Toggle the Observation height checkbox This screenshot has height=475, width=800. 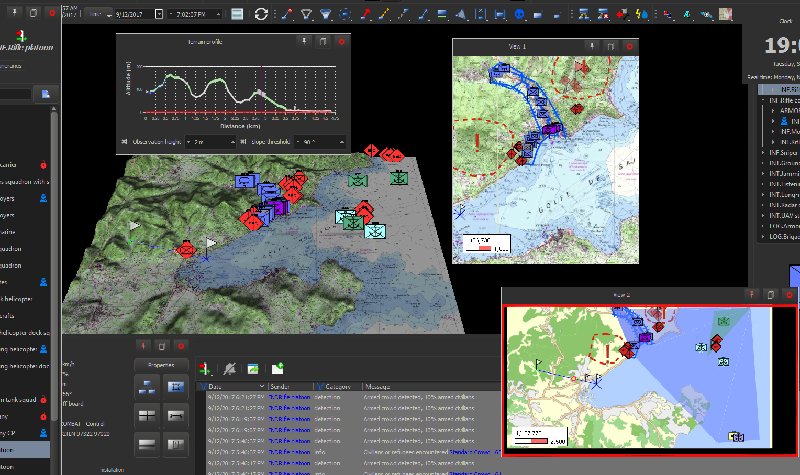point(124,141)
